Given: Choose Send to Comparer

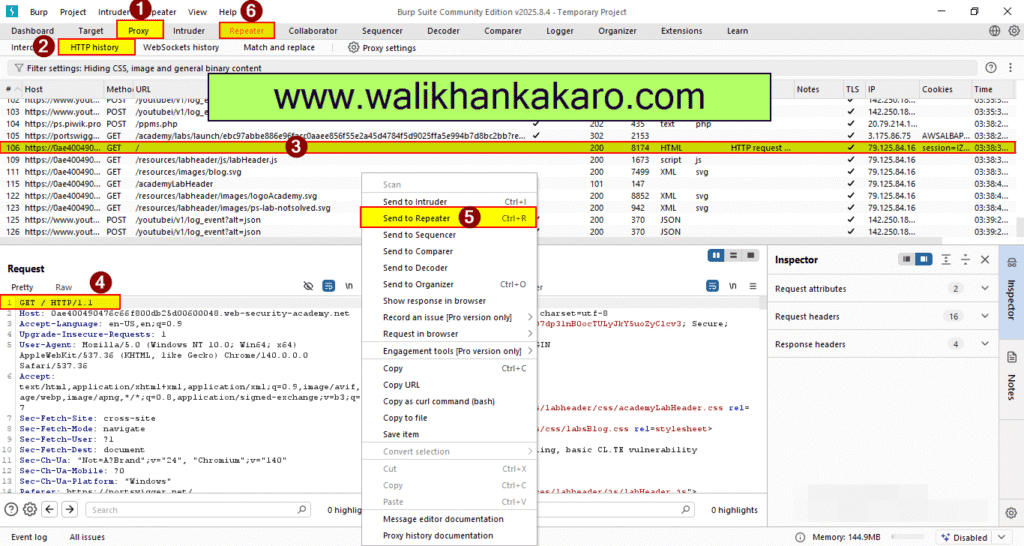Looking at the screenshot, I should point(449,251).
